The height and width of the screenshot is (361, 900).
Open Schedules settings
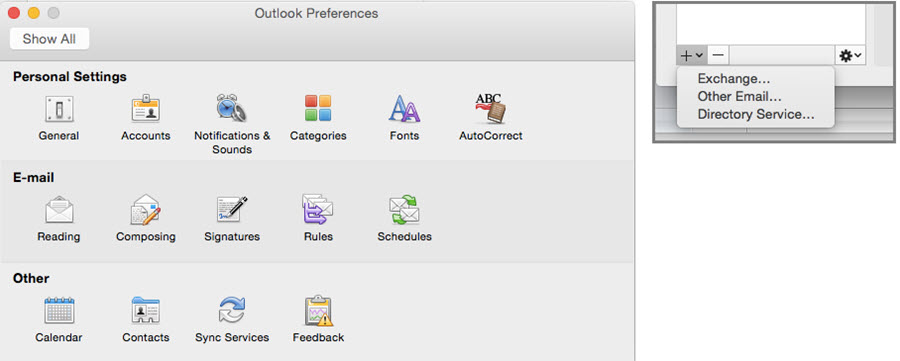(x=404, y=209)
